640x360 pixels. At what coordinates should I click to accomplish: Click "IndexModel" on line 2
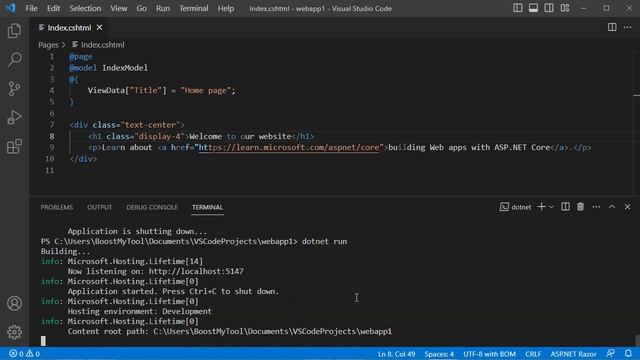tap(125, 68)
